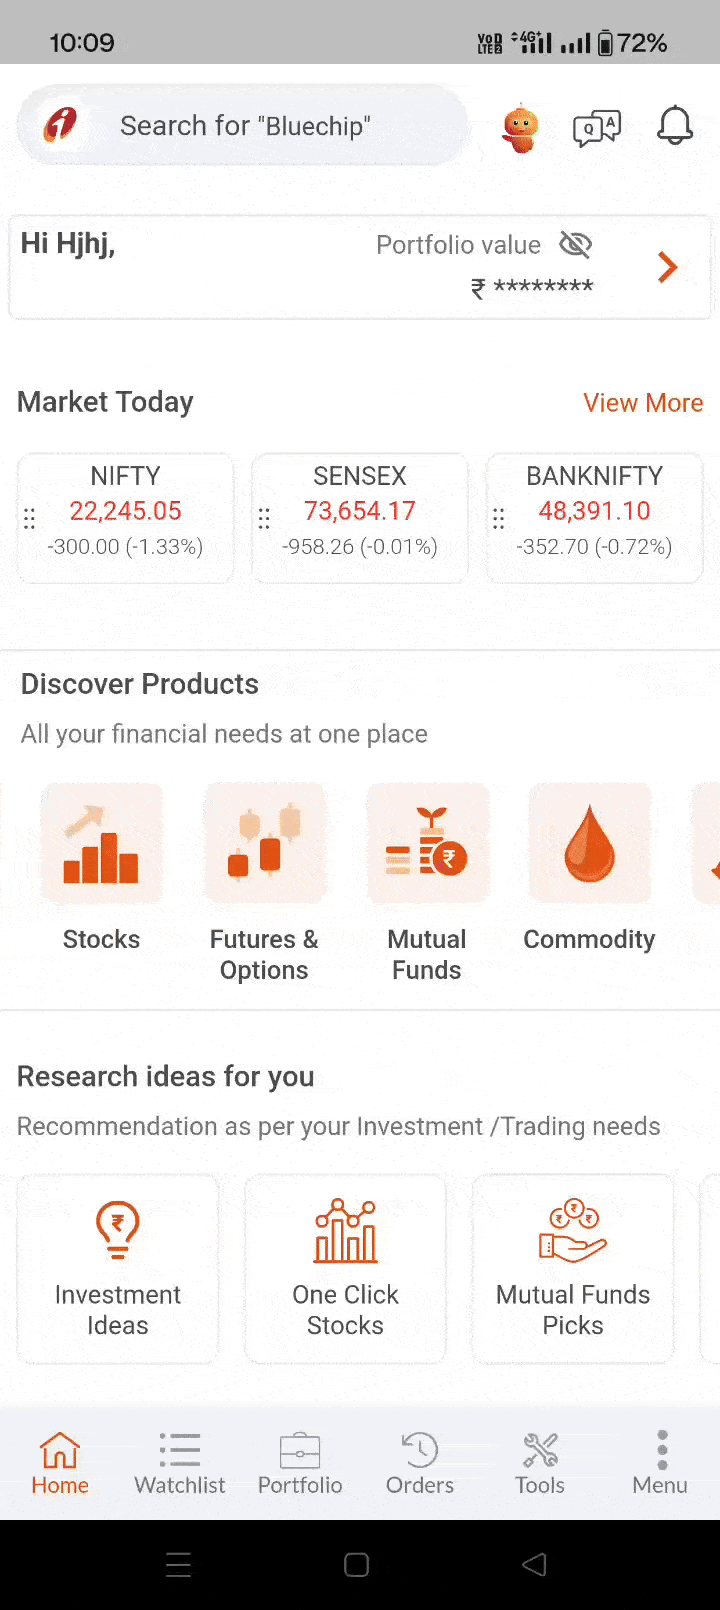Image resolution: width=720 pixels, height=1610 pixels.
Task: Switch to the Watchlist tab
Action: point(180,1463)
